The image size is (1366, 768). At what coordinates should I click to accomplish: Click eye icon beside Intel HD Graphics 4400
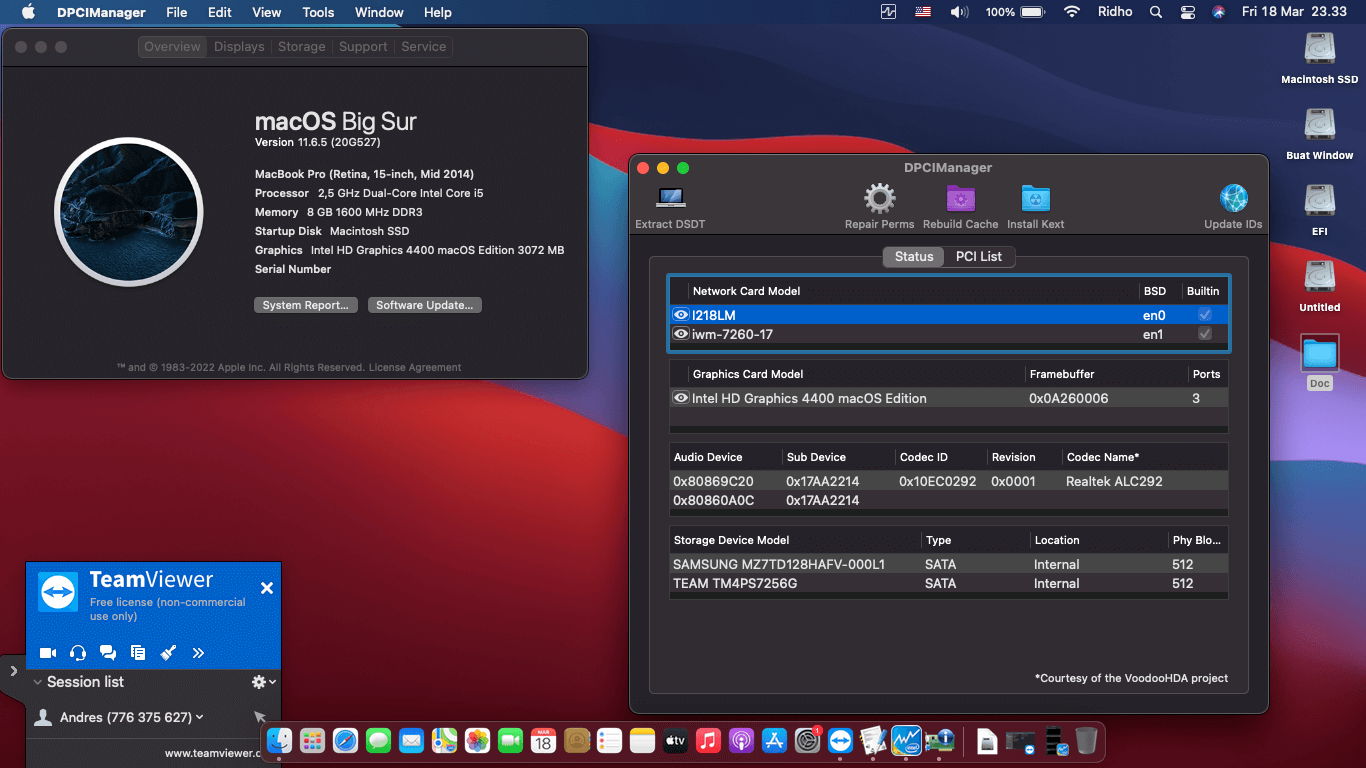click(681, 398)
